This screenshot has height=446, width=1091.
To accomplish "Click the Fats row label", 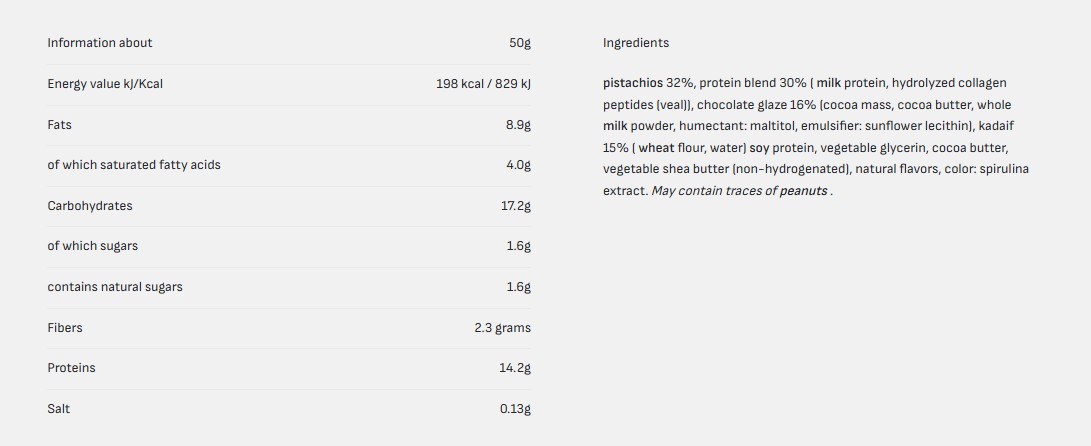I will (59, 125).
